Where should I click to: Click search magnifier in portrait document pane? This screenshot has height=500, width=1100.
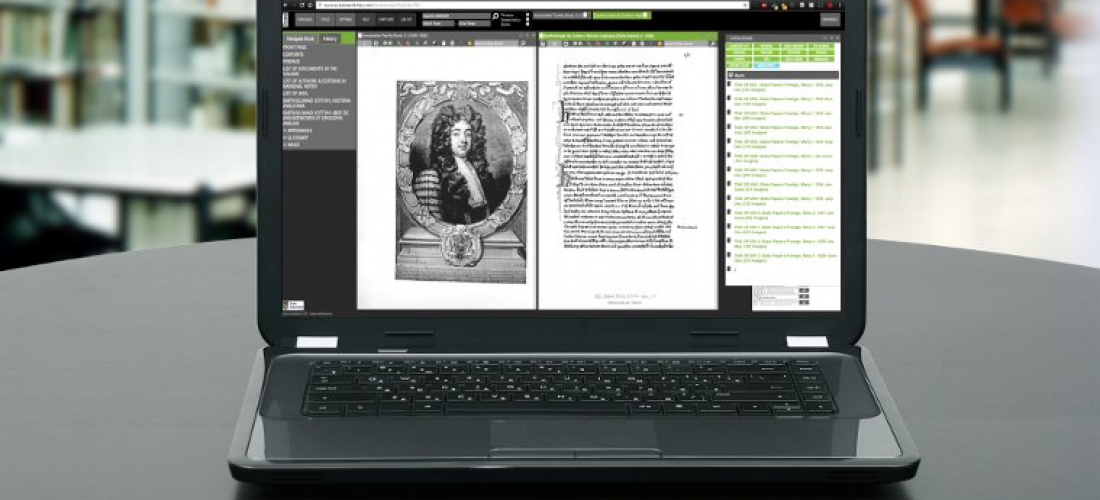click(523, 43)
